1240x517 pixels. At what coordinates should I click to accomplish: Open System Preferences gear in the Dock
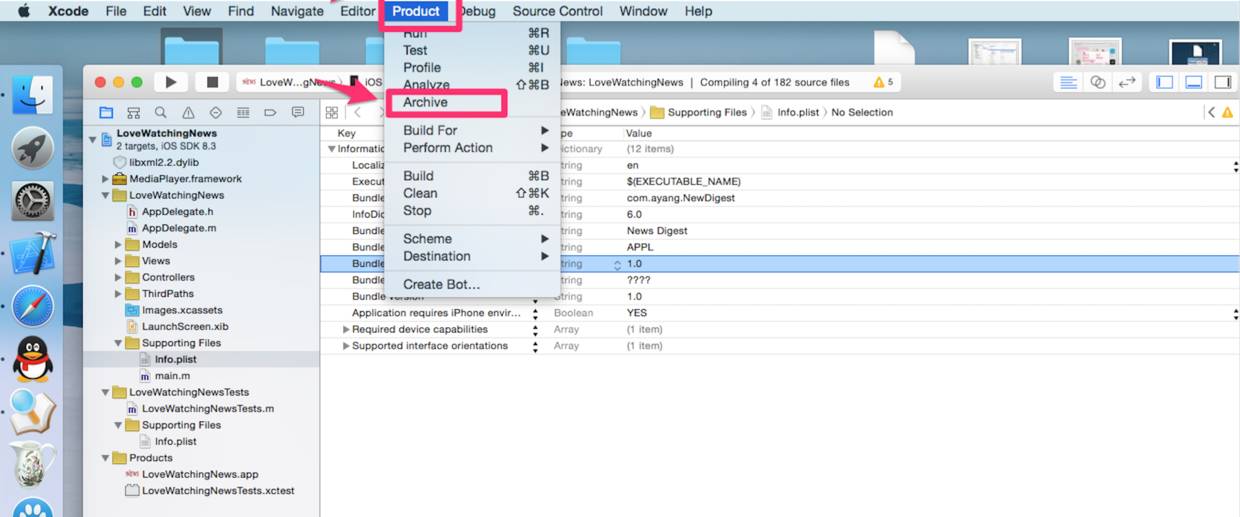[32, 201]
